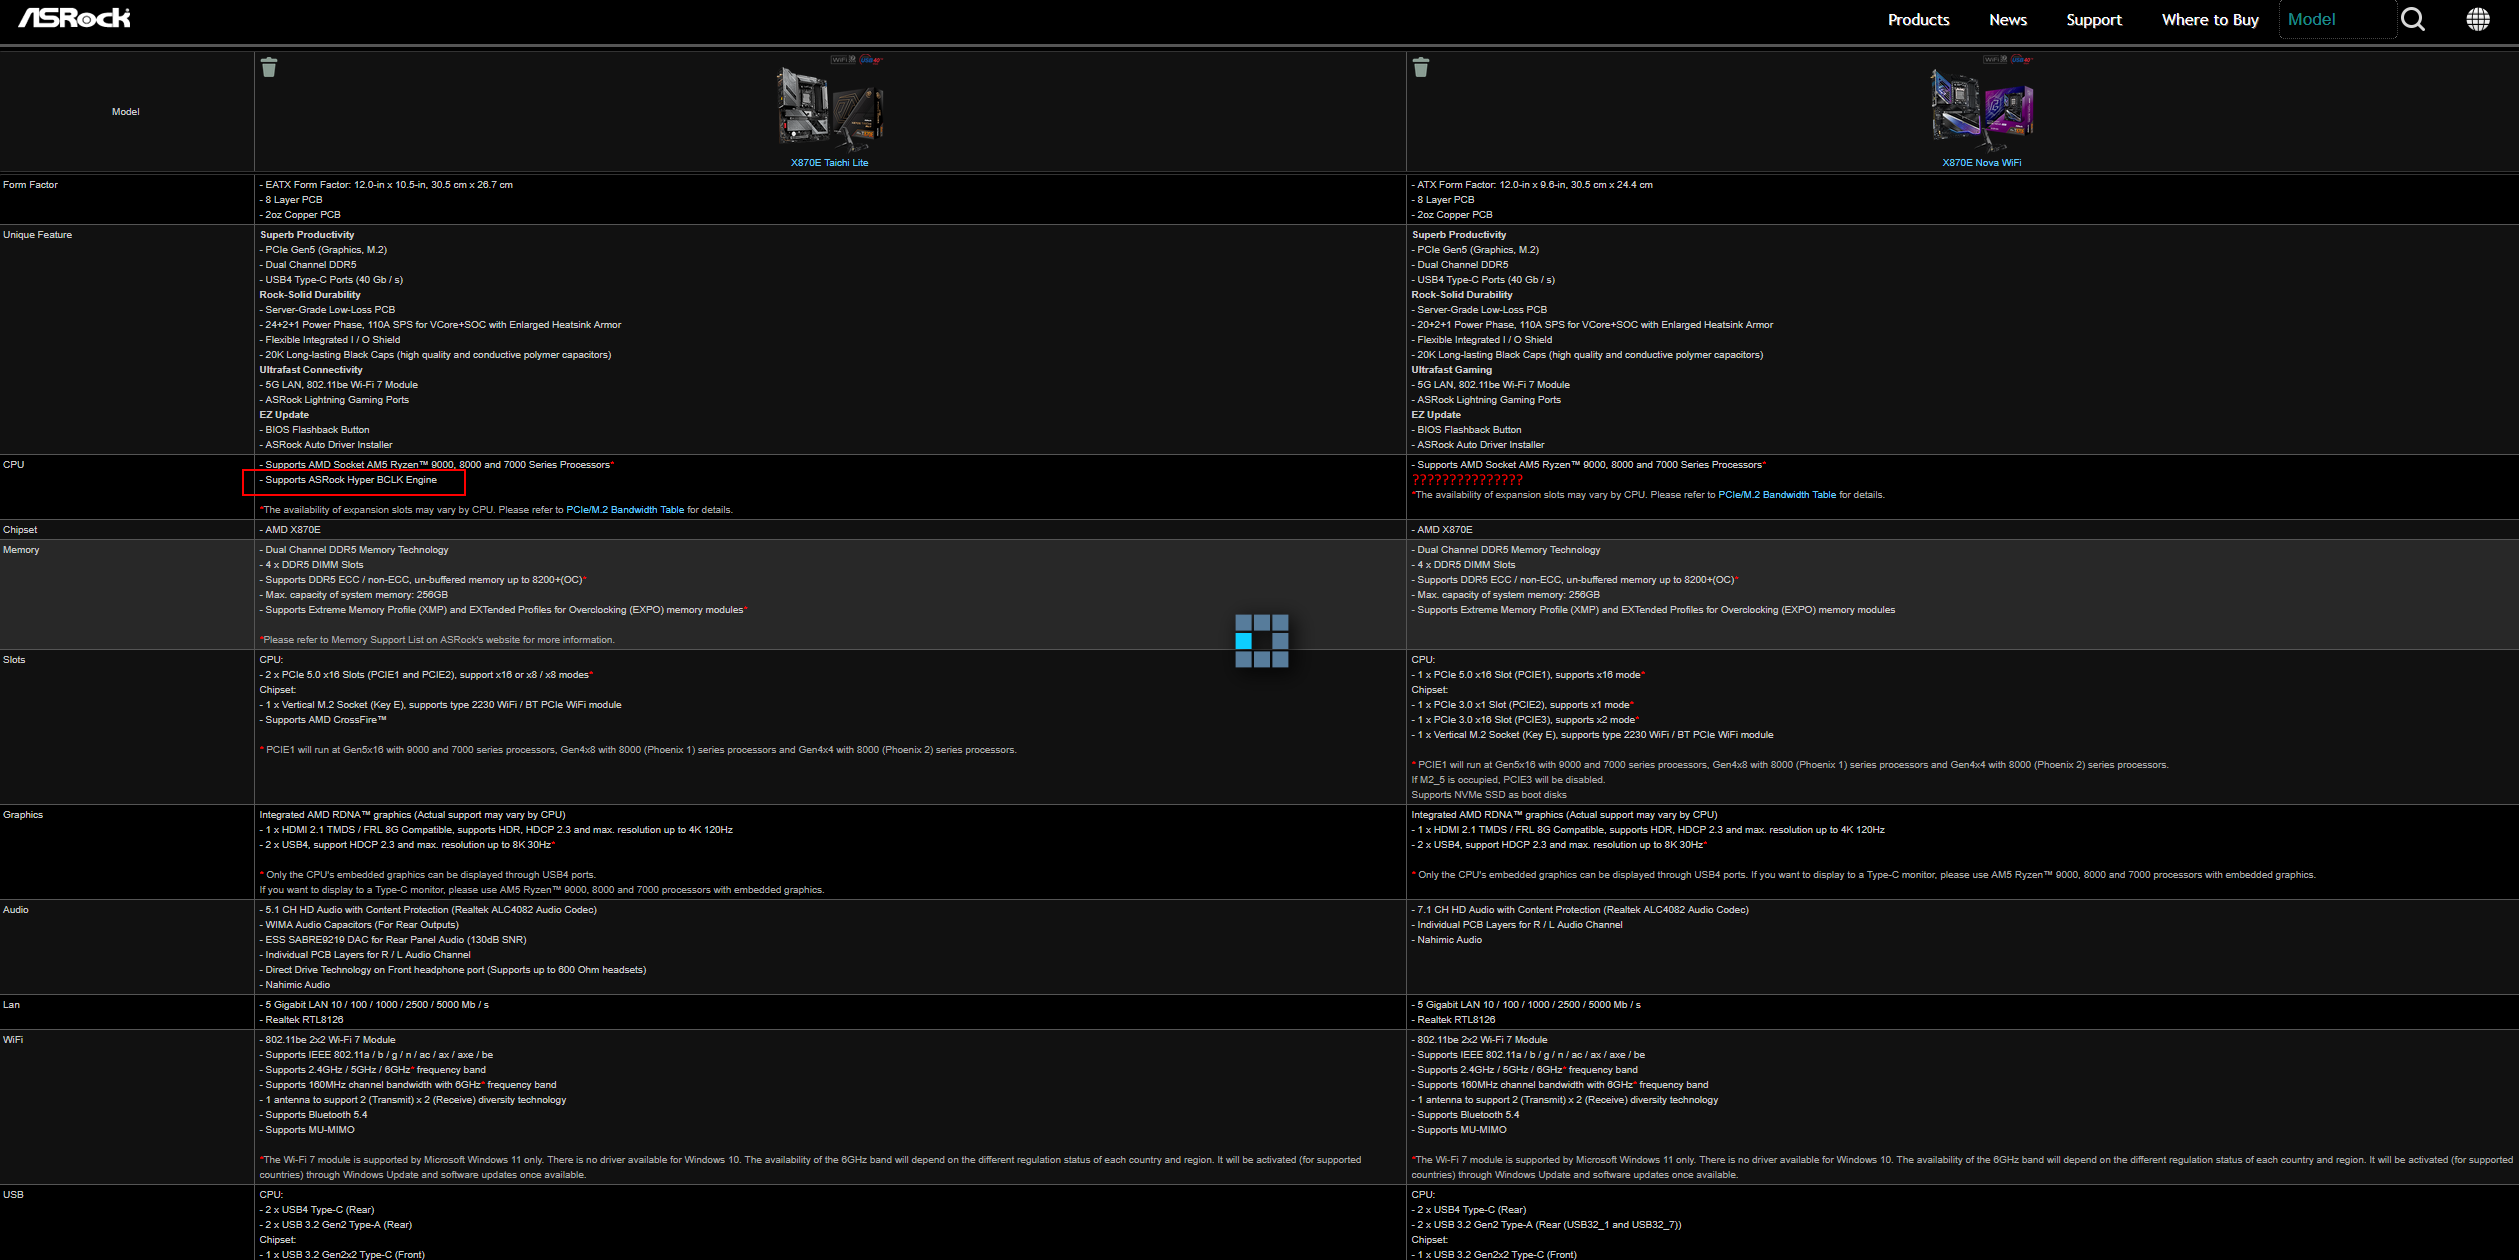The width and height of the screenshot is (2519, 1260).
Task: Click the search magnifier icon
Action: pyautogui.click(x=2413, y=19)
